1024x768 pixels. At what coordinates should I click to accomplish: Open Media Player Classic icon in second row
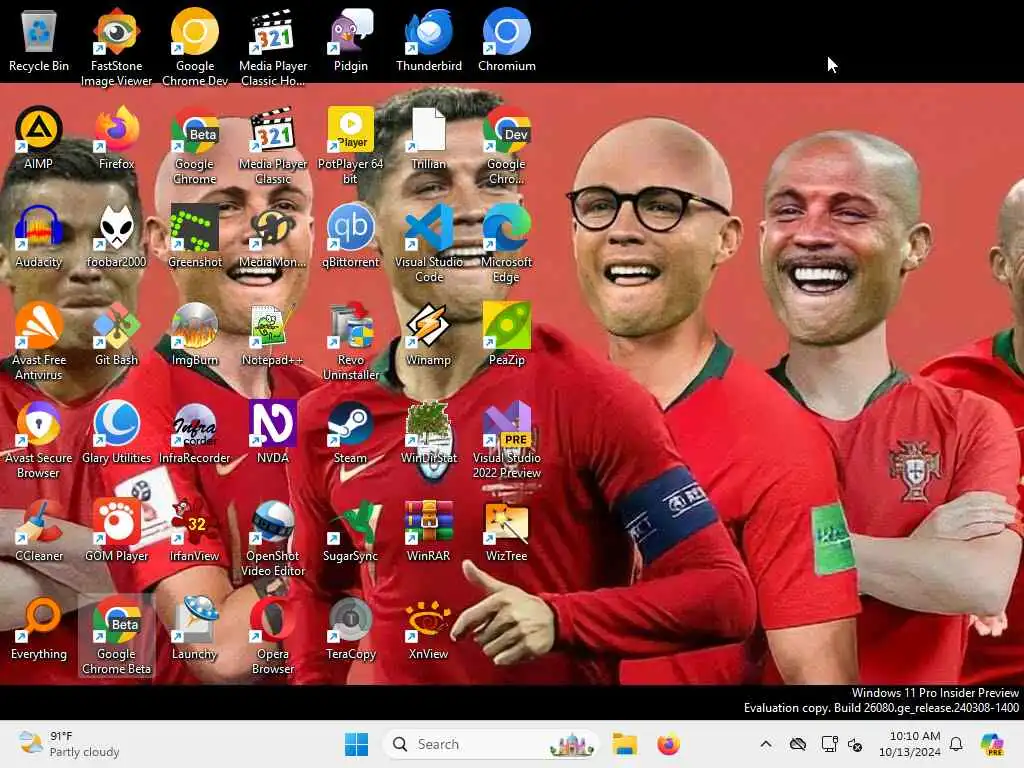coord(273,145)
